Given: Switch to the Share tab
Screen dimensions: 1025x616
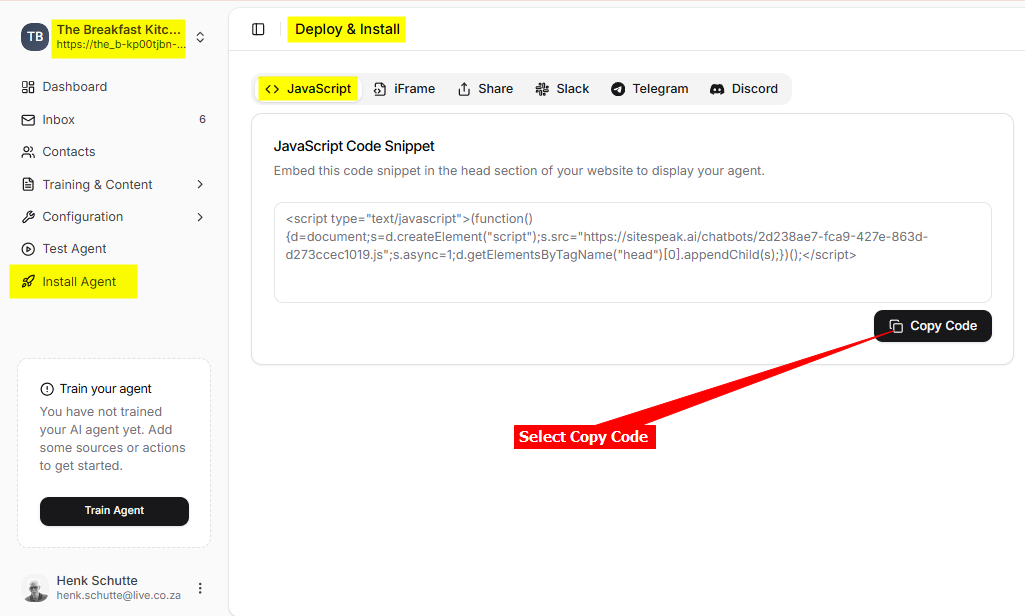Looking at the screenshot, I should [485, 89].
